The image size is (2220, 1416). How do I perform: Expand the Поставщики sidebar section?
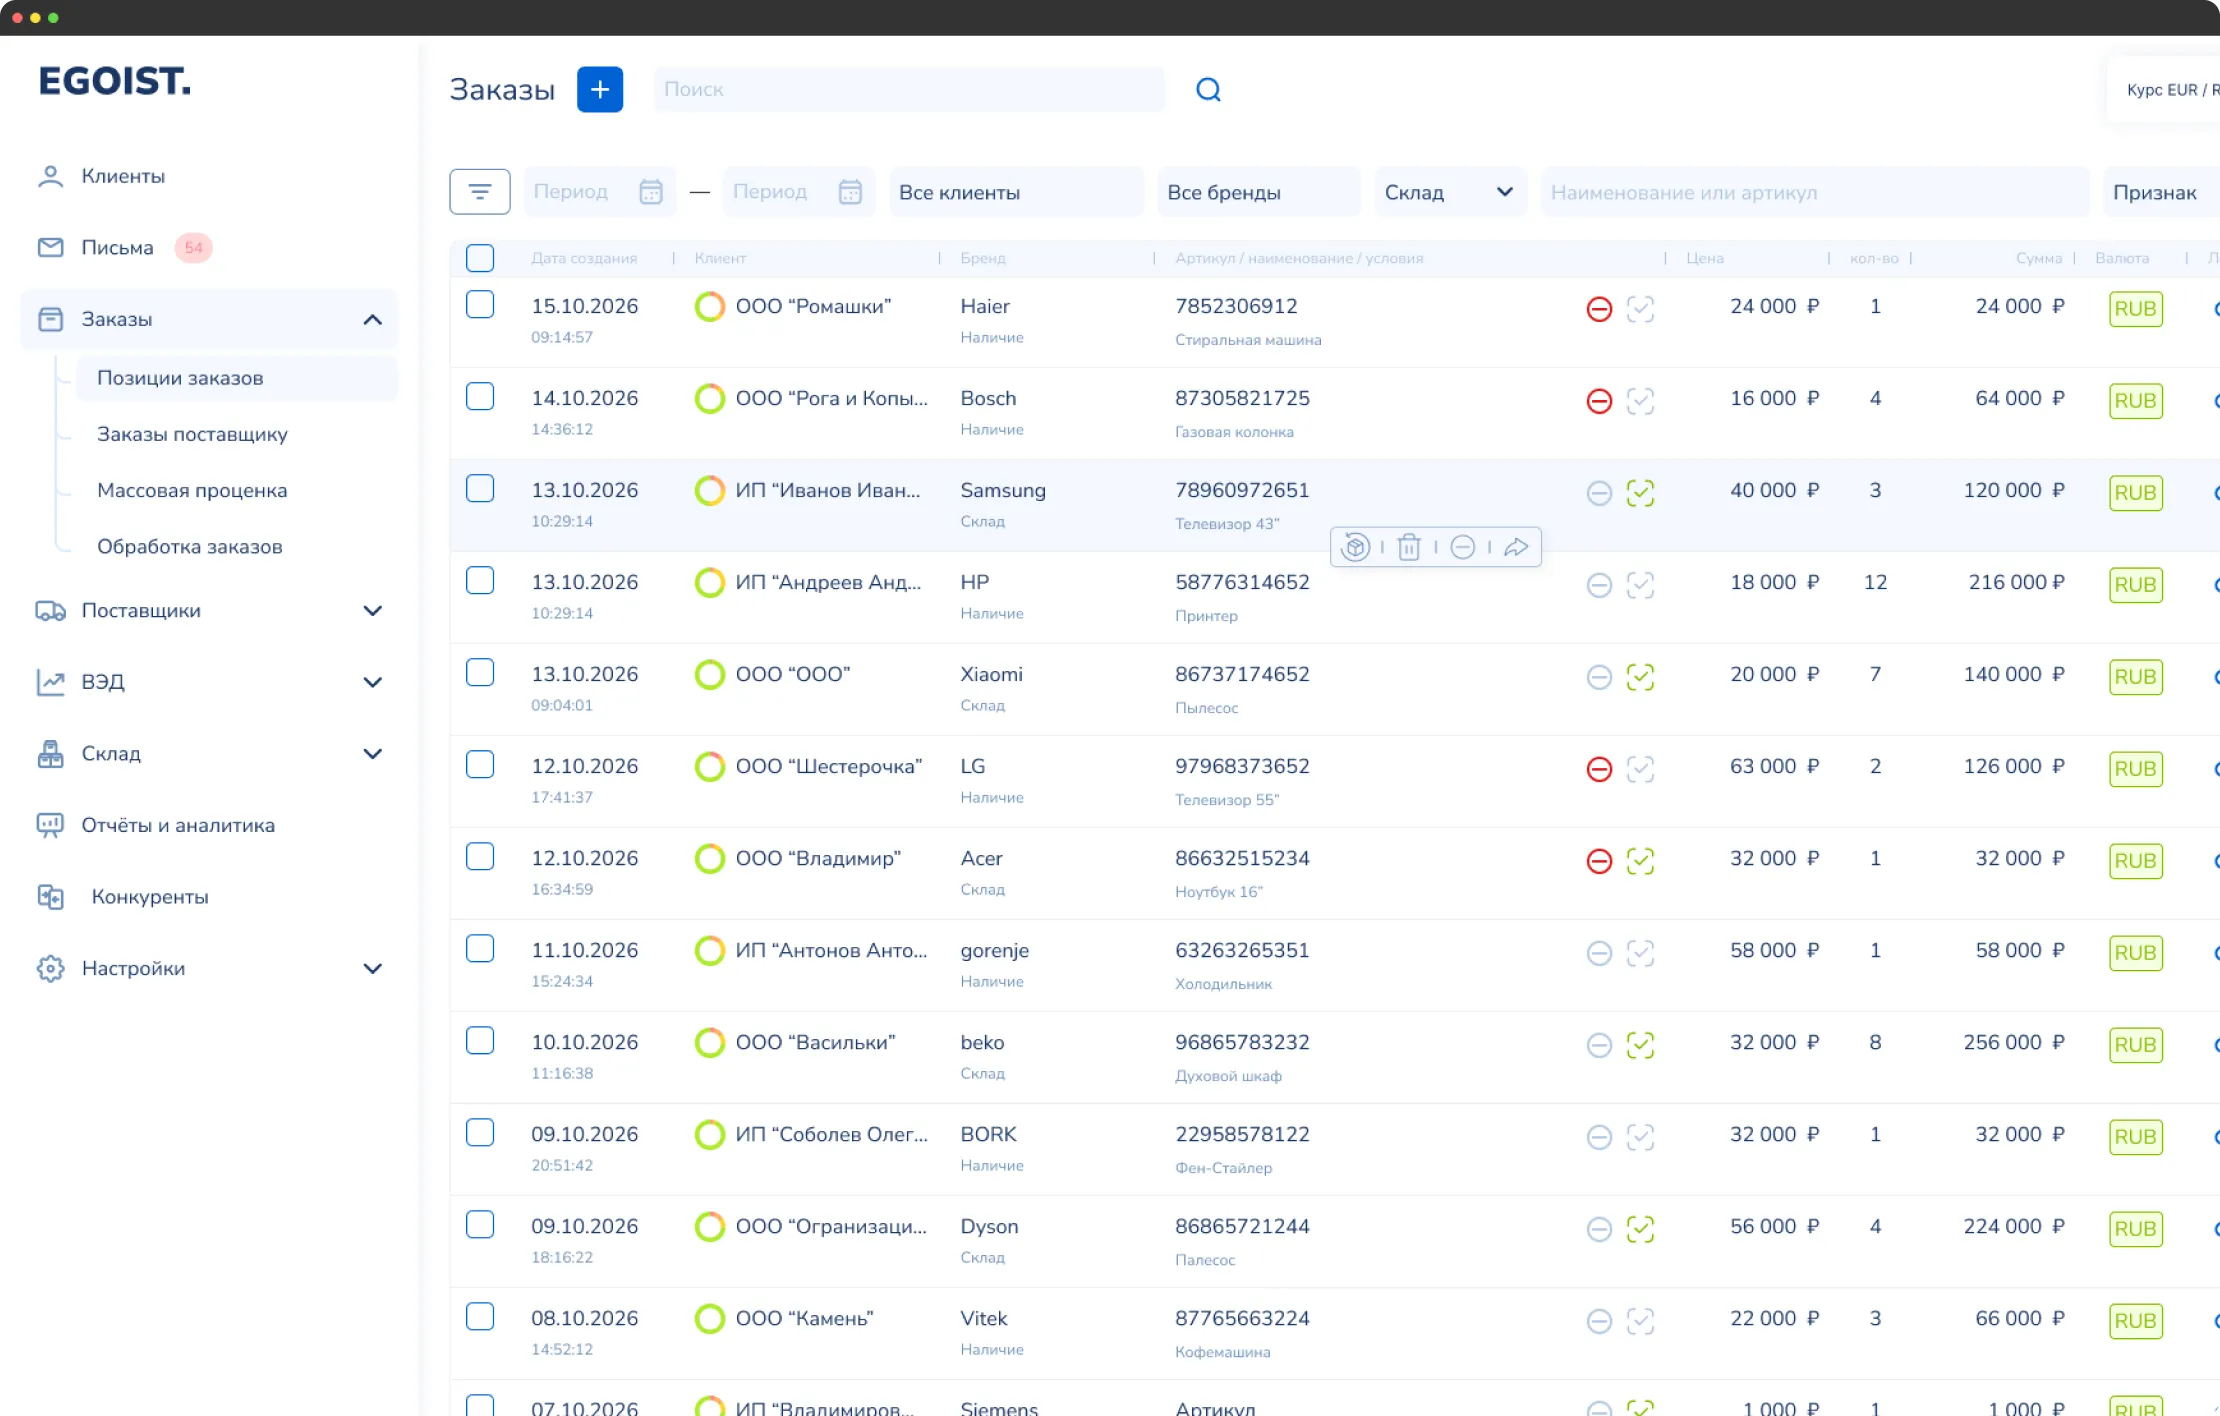coord(372,611)
